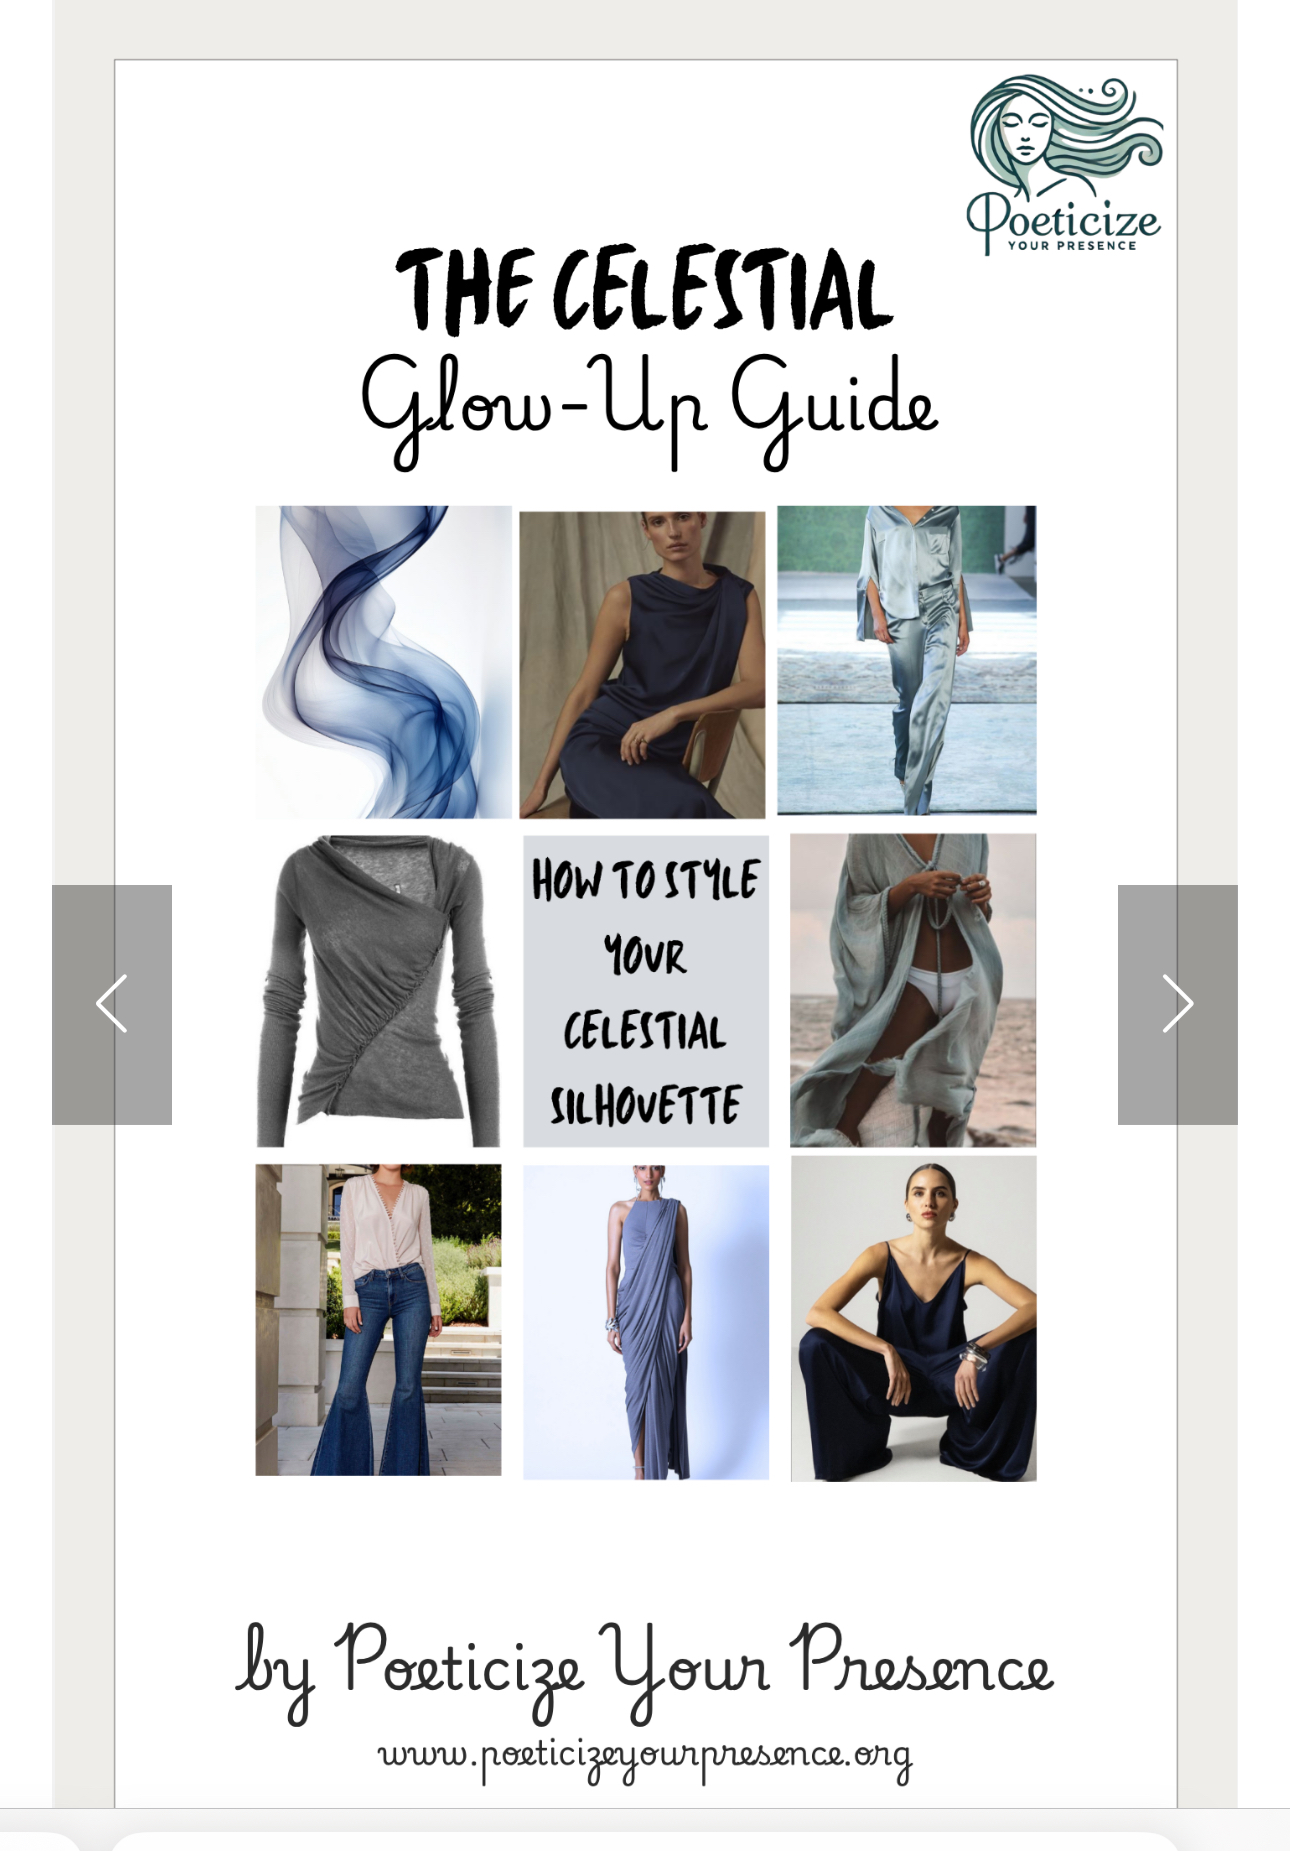Select the satin pajama runway photo
The image size is (1290, 1851).
[x=907, y=660]
